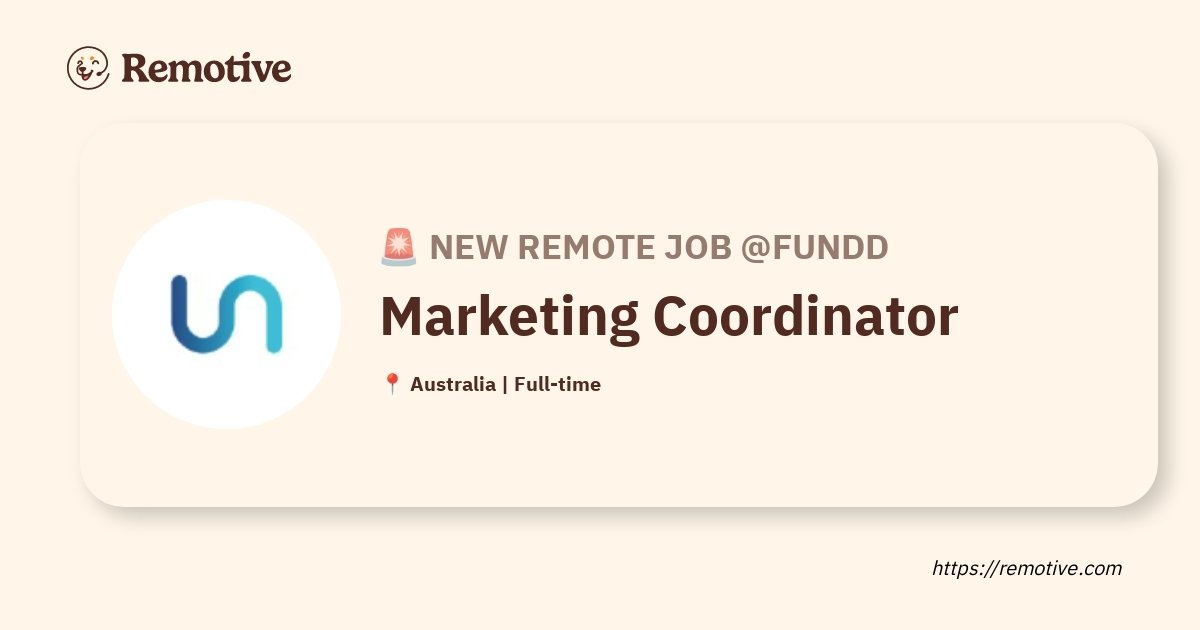This screenshot has height=630, width=1200.
Task: Click the Remotive wordmark text
Action: pyautogui.click(x=207, y=68)
